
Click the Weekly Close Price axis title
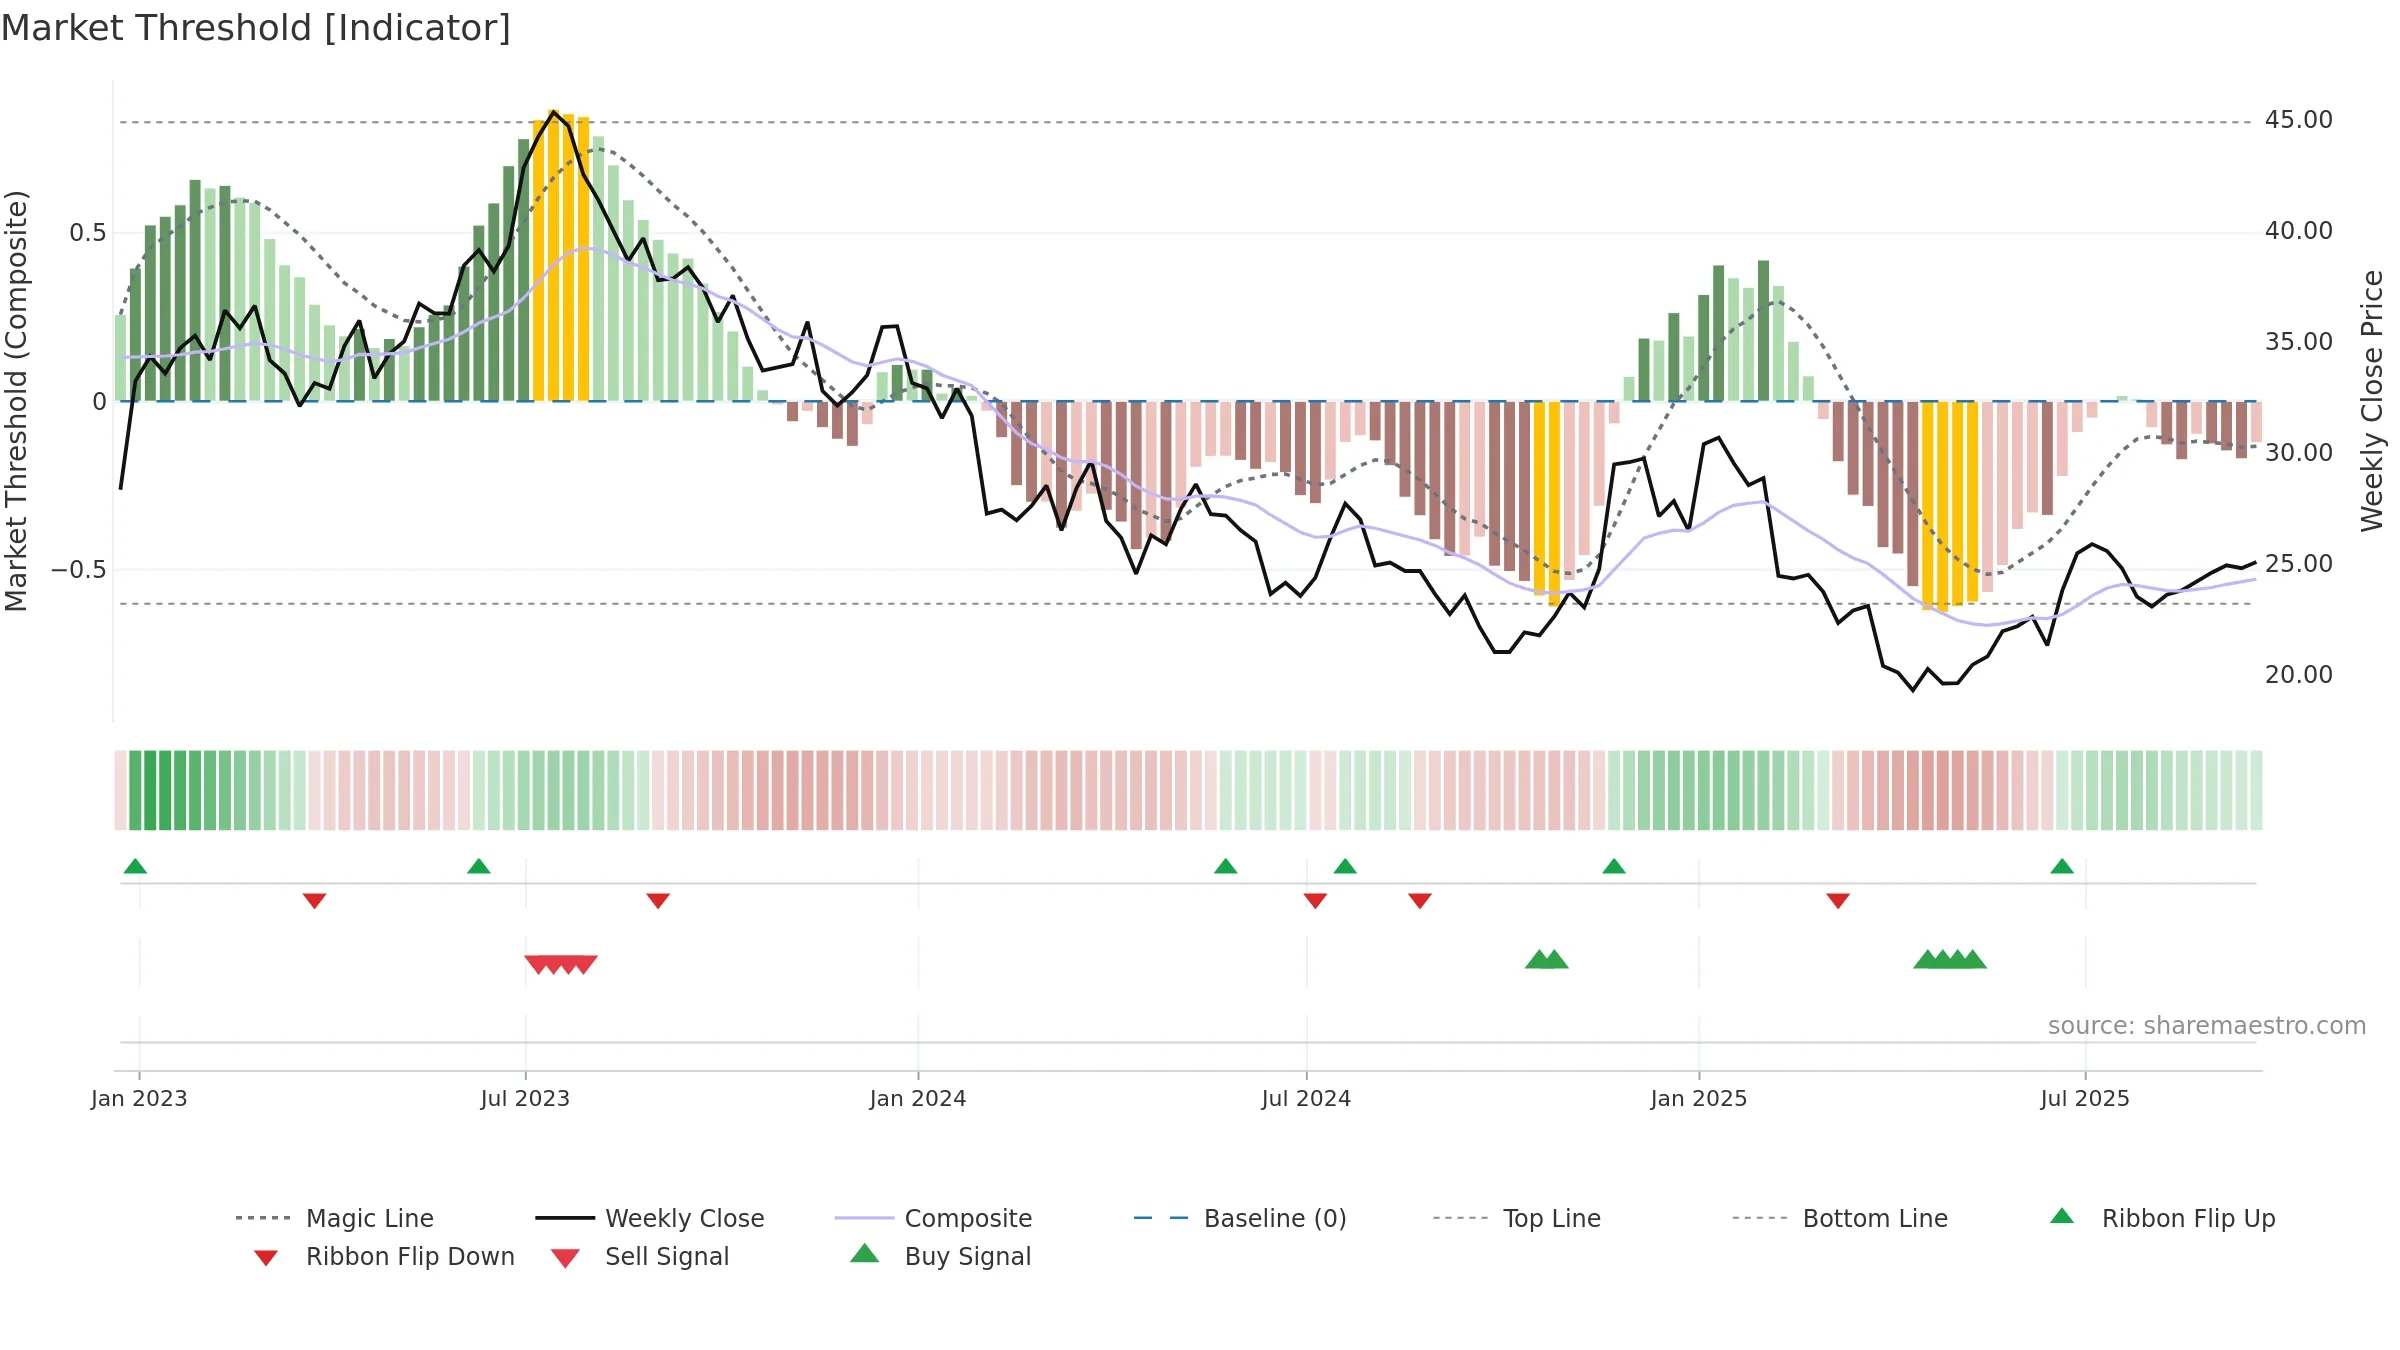tap(2372, 400)
